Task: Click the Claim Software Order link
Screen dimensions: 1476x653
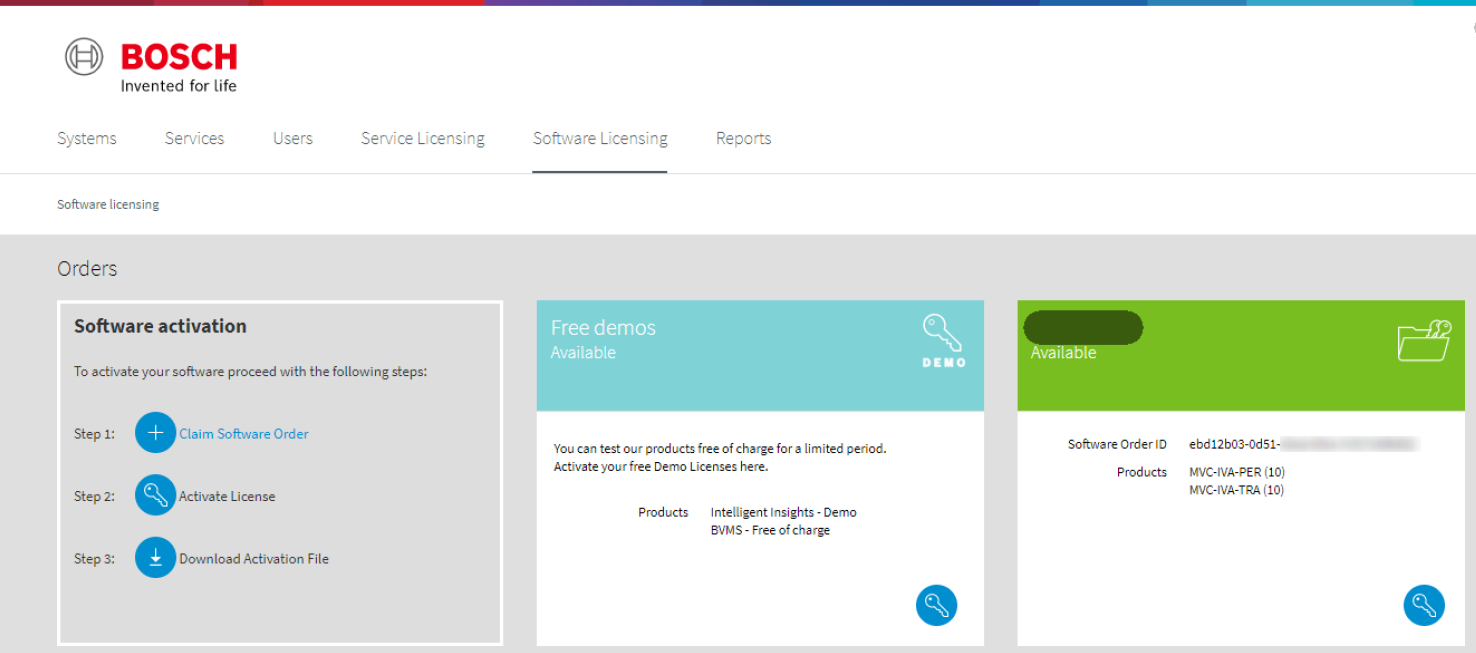Action: point(244,434)
